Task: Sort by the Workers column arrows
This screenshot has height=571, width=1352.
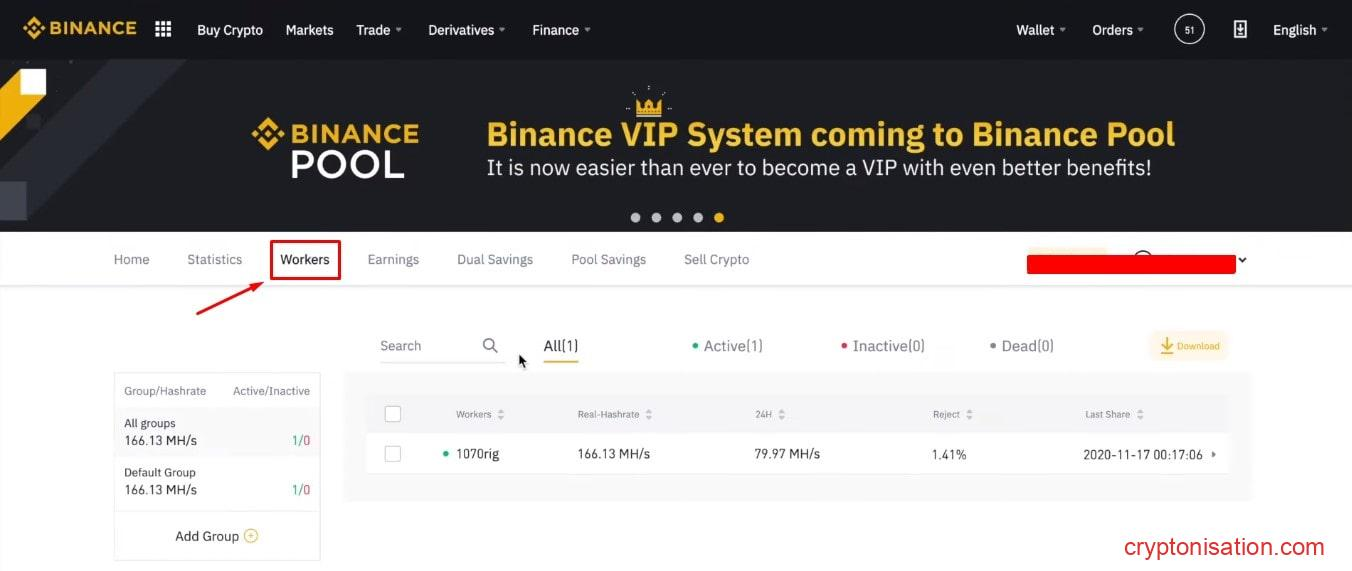Action: [x=501, y=414]
